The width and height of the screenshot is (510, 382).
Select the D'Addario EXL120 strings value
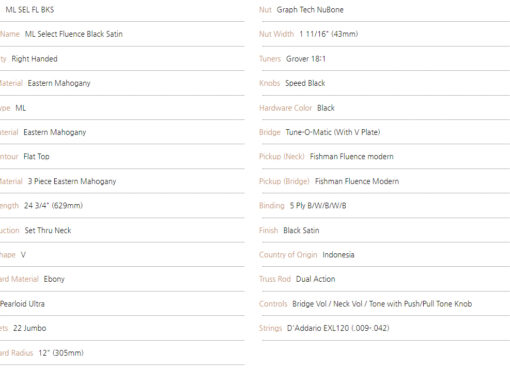(338, 328)
